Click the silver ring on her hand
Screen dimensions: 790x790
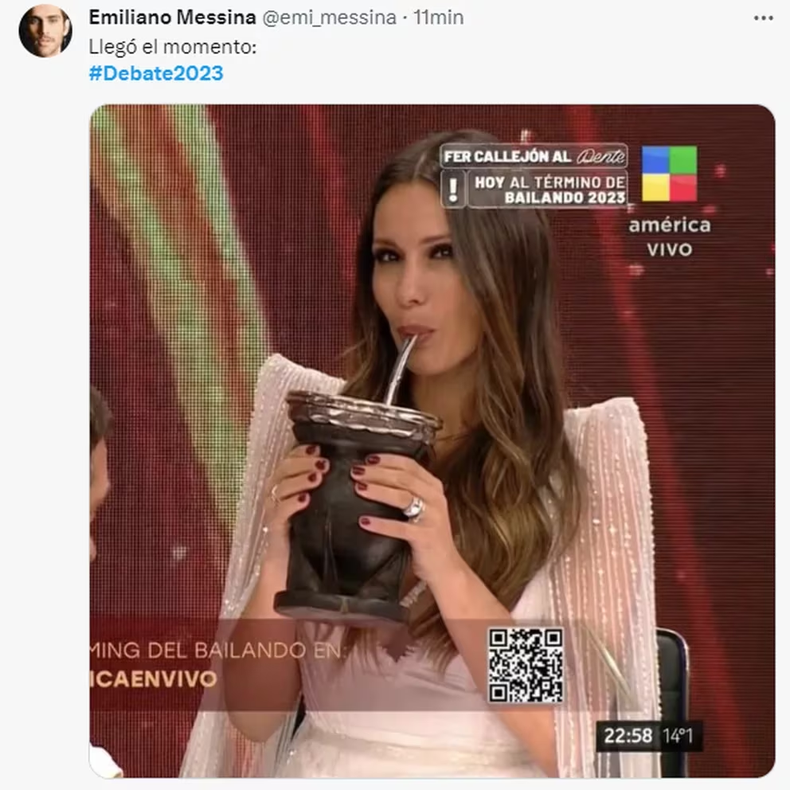413,507
